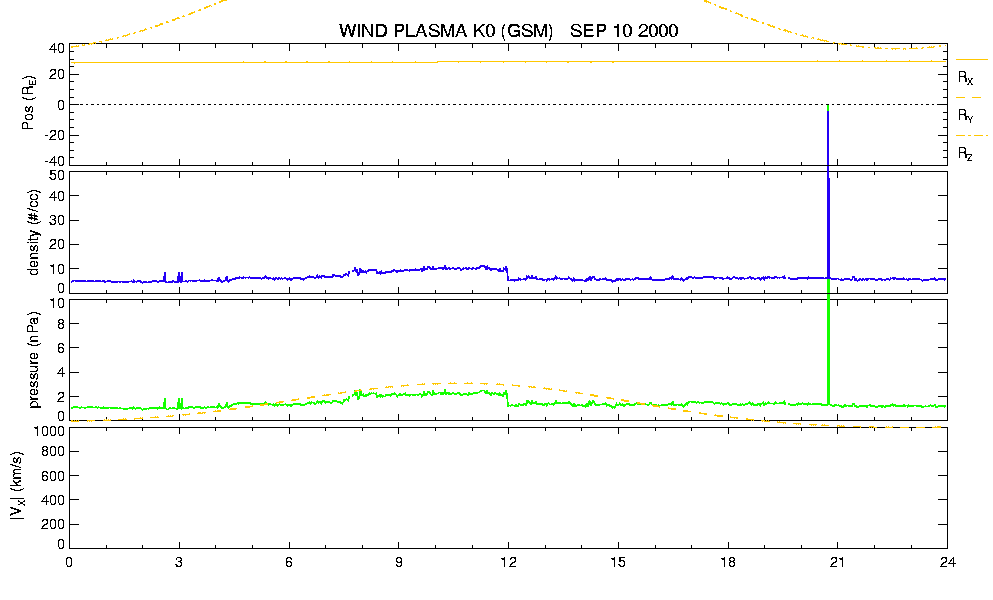Click the solid orange Rx legend line
This screenshot has width=993, height=600.
pos(971,60)
